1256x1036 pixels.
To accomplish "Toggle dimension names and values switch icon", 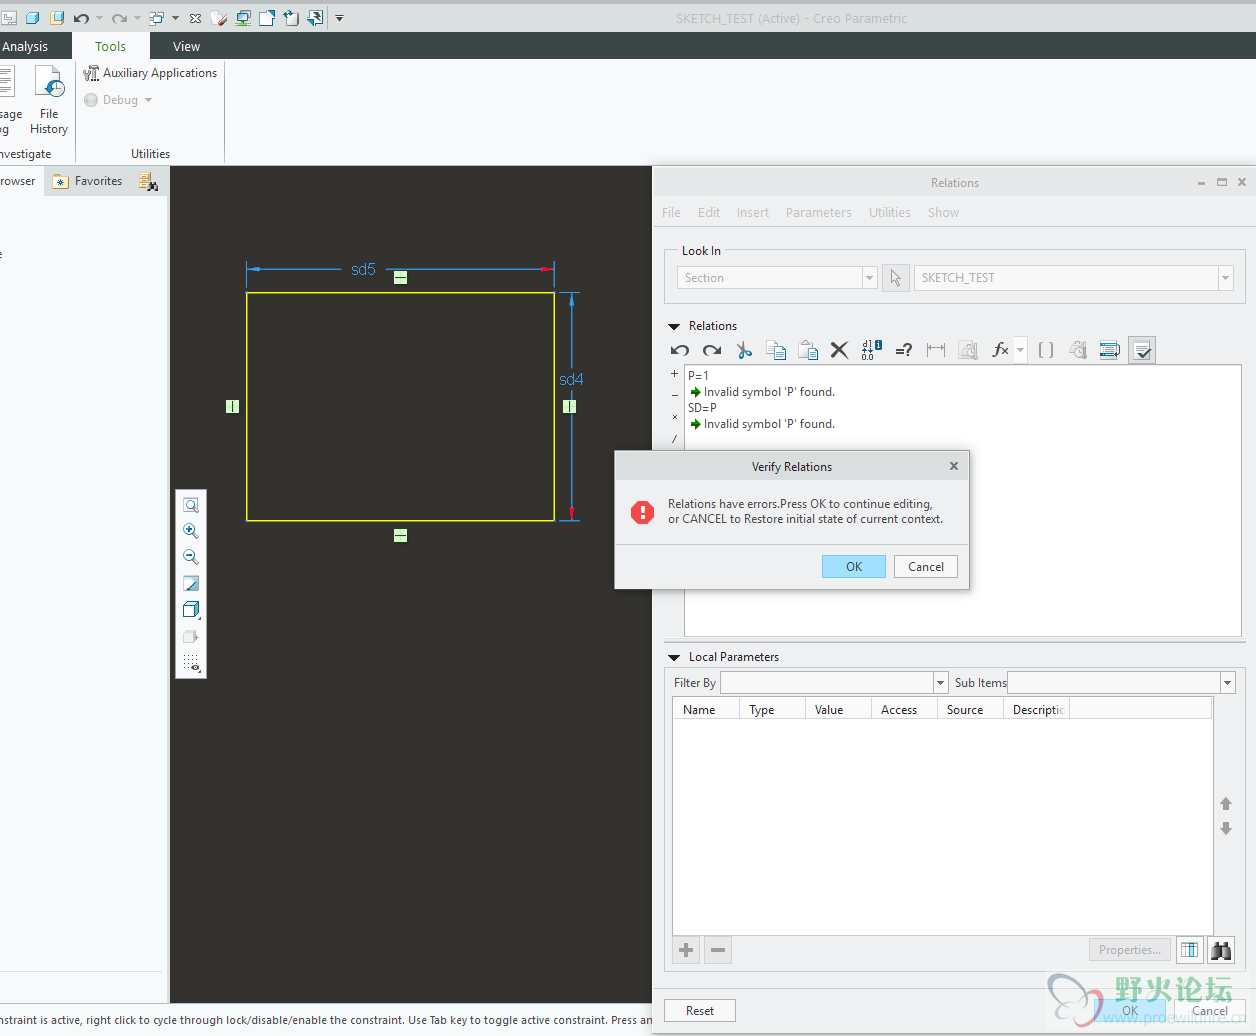I will [871, 350].
